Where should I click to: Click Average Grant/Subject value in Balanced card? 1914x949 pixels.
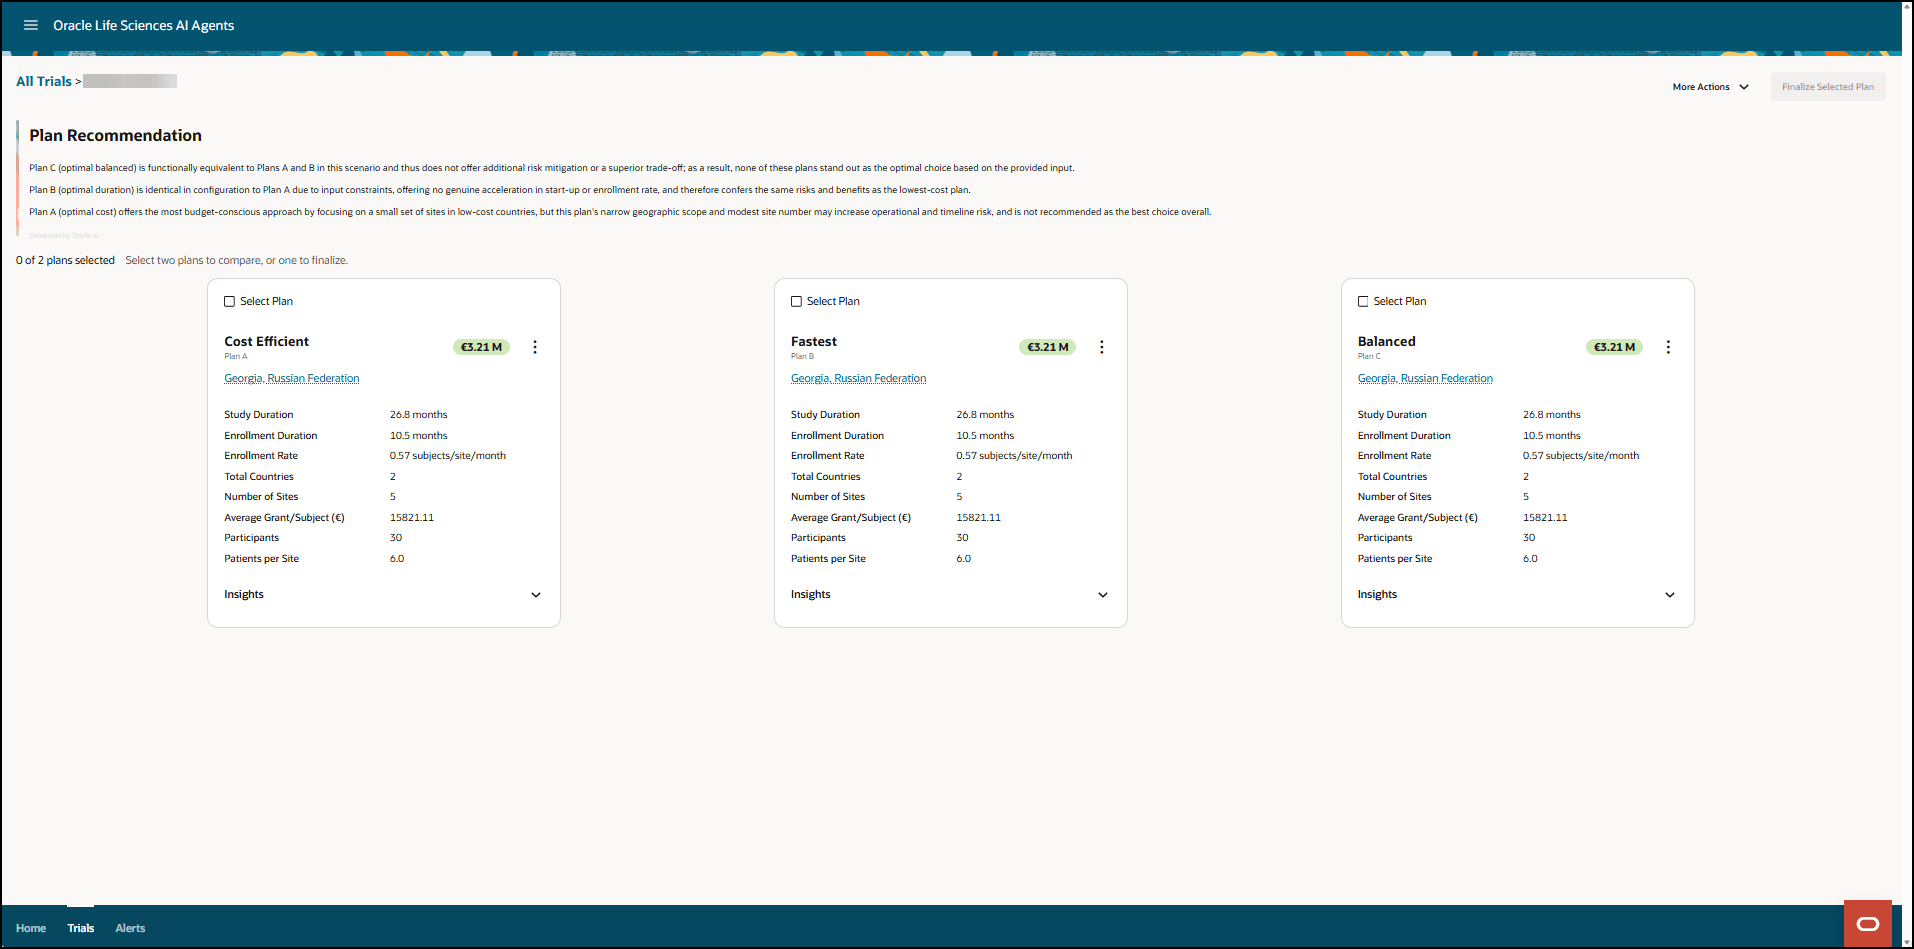point(1545,517)
